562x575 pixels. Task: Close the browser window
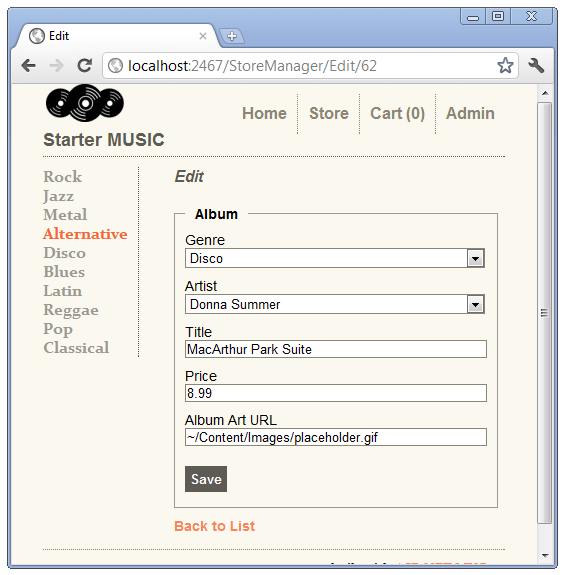pos(531,17)
